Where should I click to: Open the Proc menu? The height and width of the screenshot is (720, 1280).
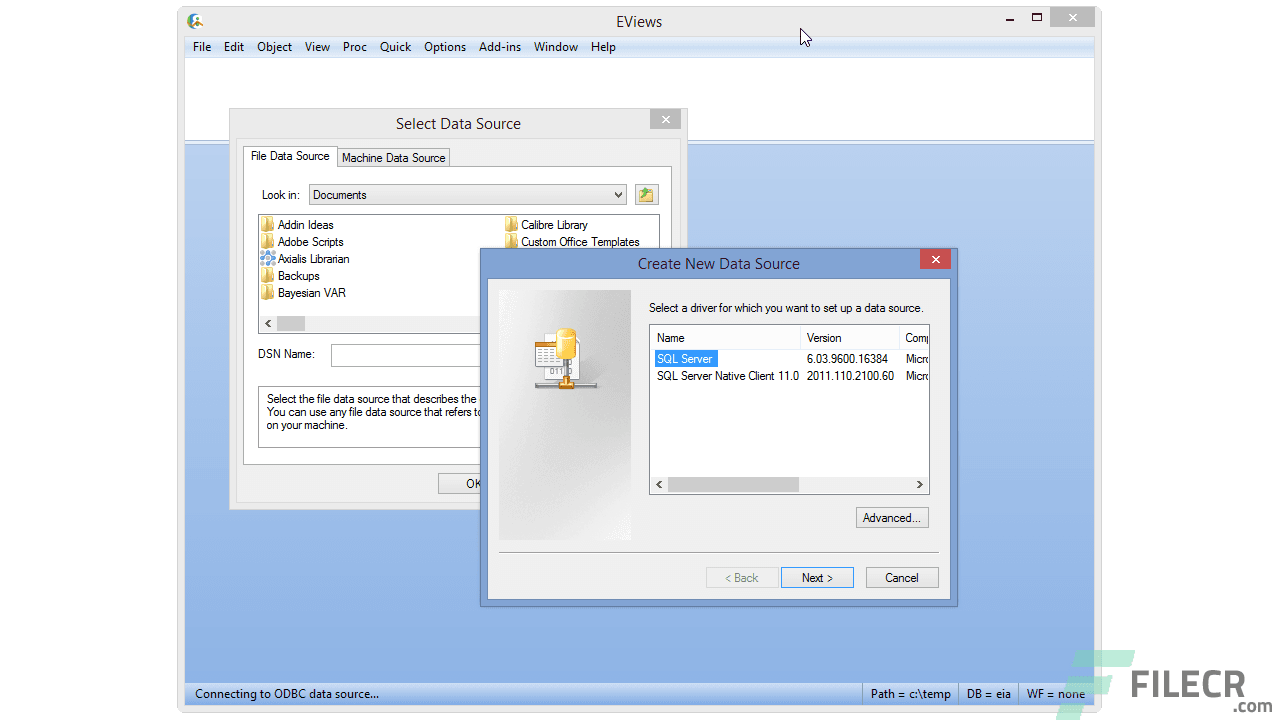[355, 47]
